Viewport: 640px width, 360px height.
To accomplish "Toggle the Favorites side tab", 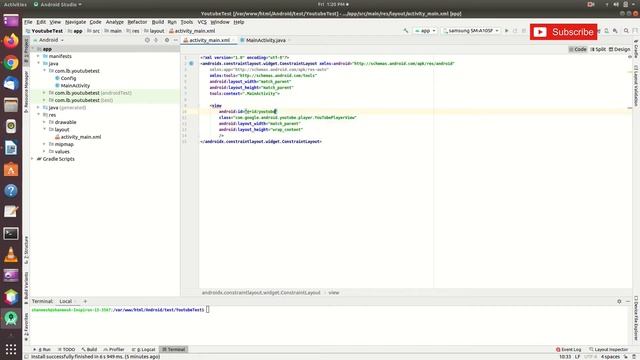I will pyautogui.click(x=27, y=327).
